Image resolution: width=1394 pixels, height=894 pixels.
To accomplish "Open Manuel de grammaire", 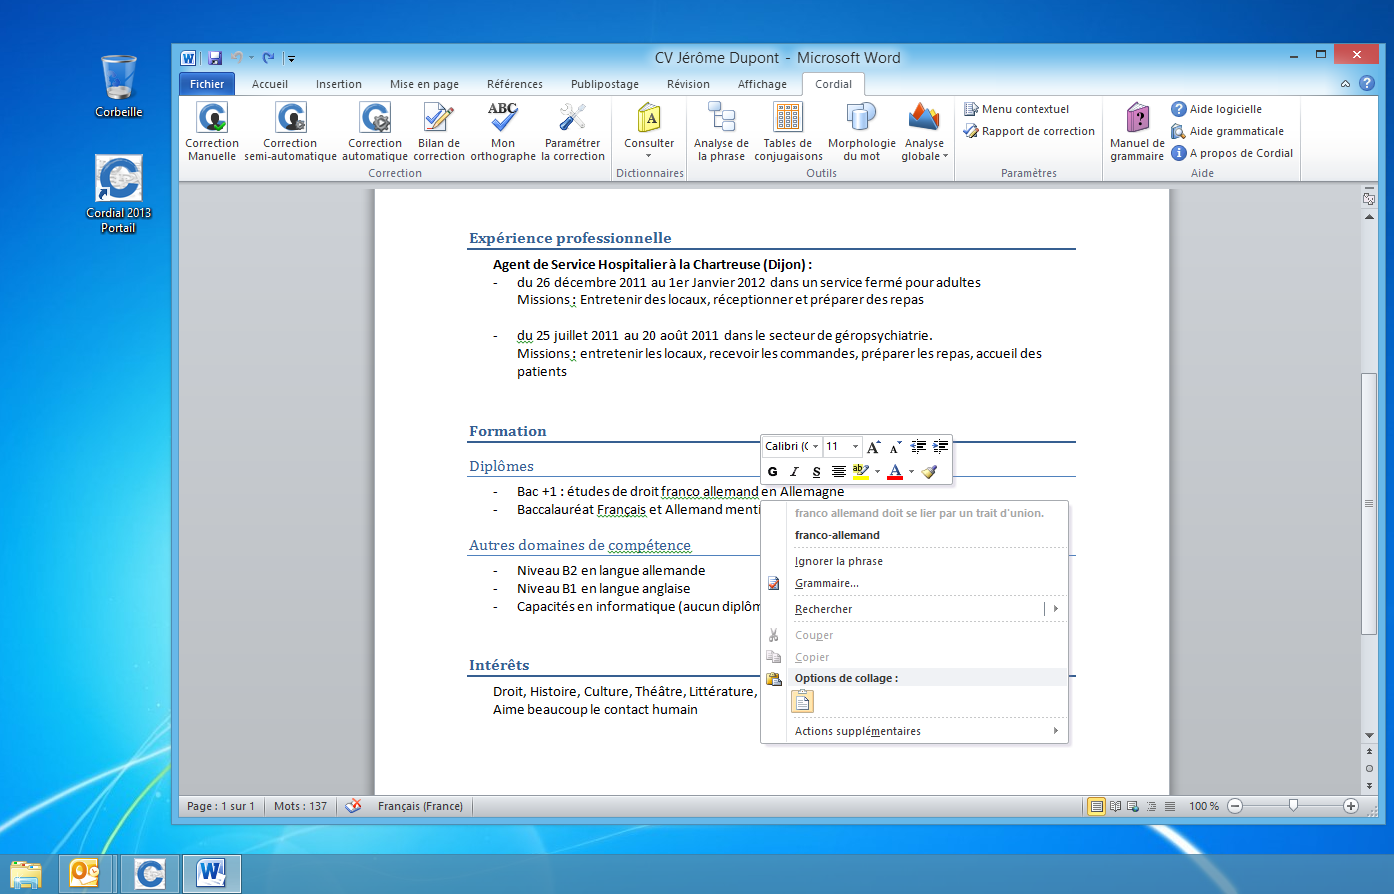I will 1137,131.
